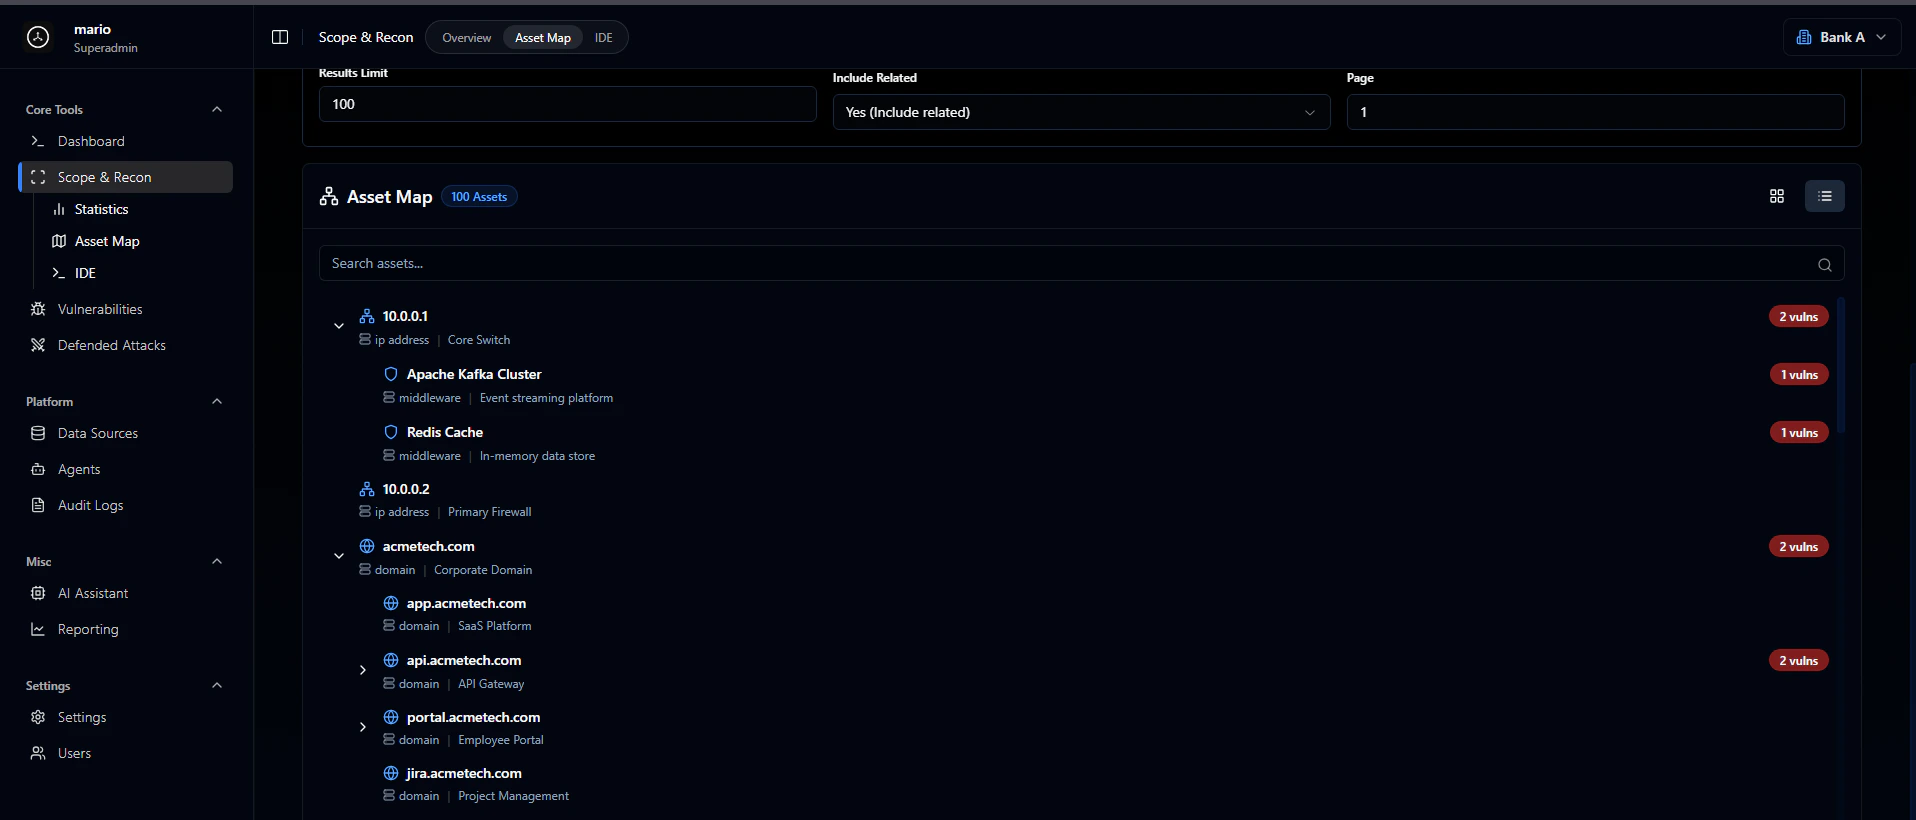Image resolution: width=1916 pixels, height=820 pixels.
Task: Click the 10.0.0.1 network node icon
Action: [x=367, y=316]
